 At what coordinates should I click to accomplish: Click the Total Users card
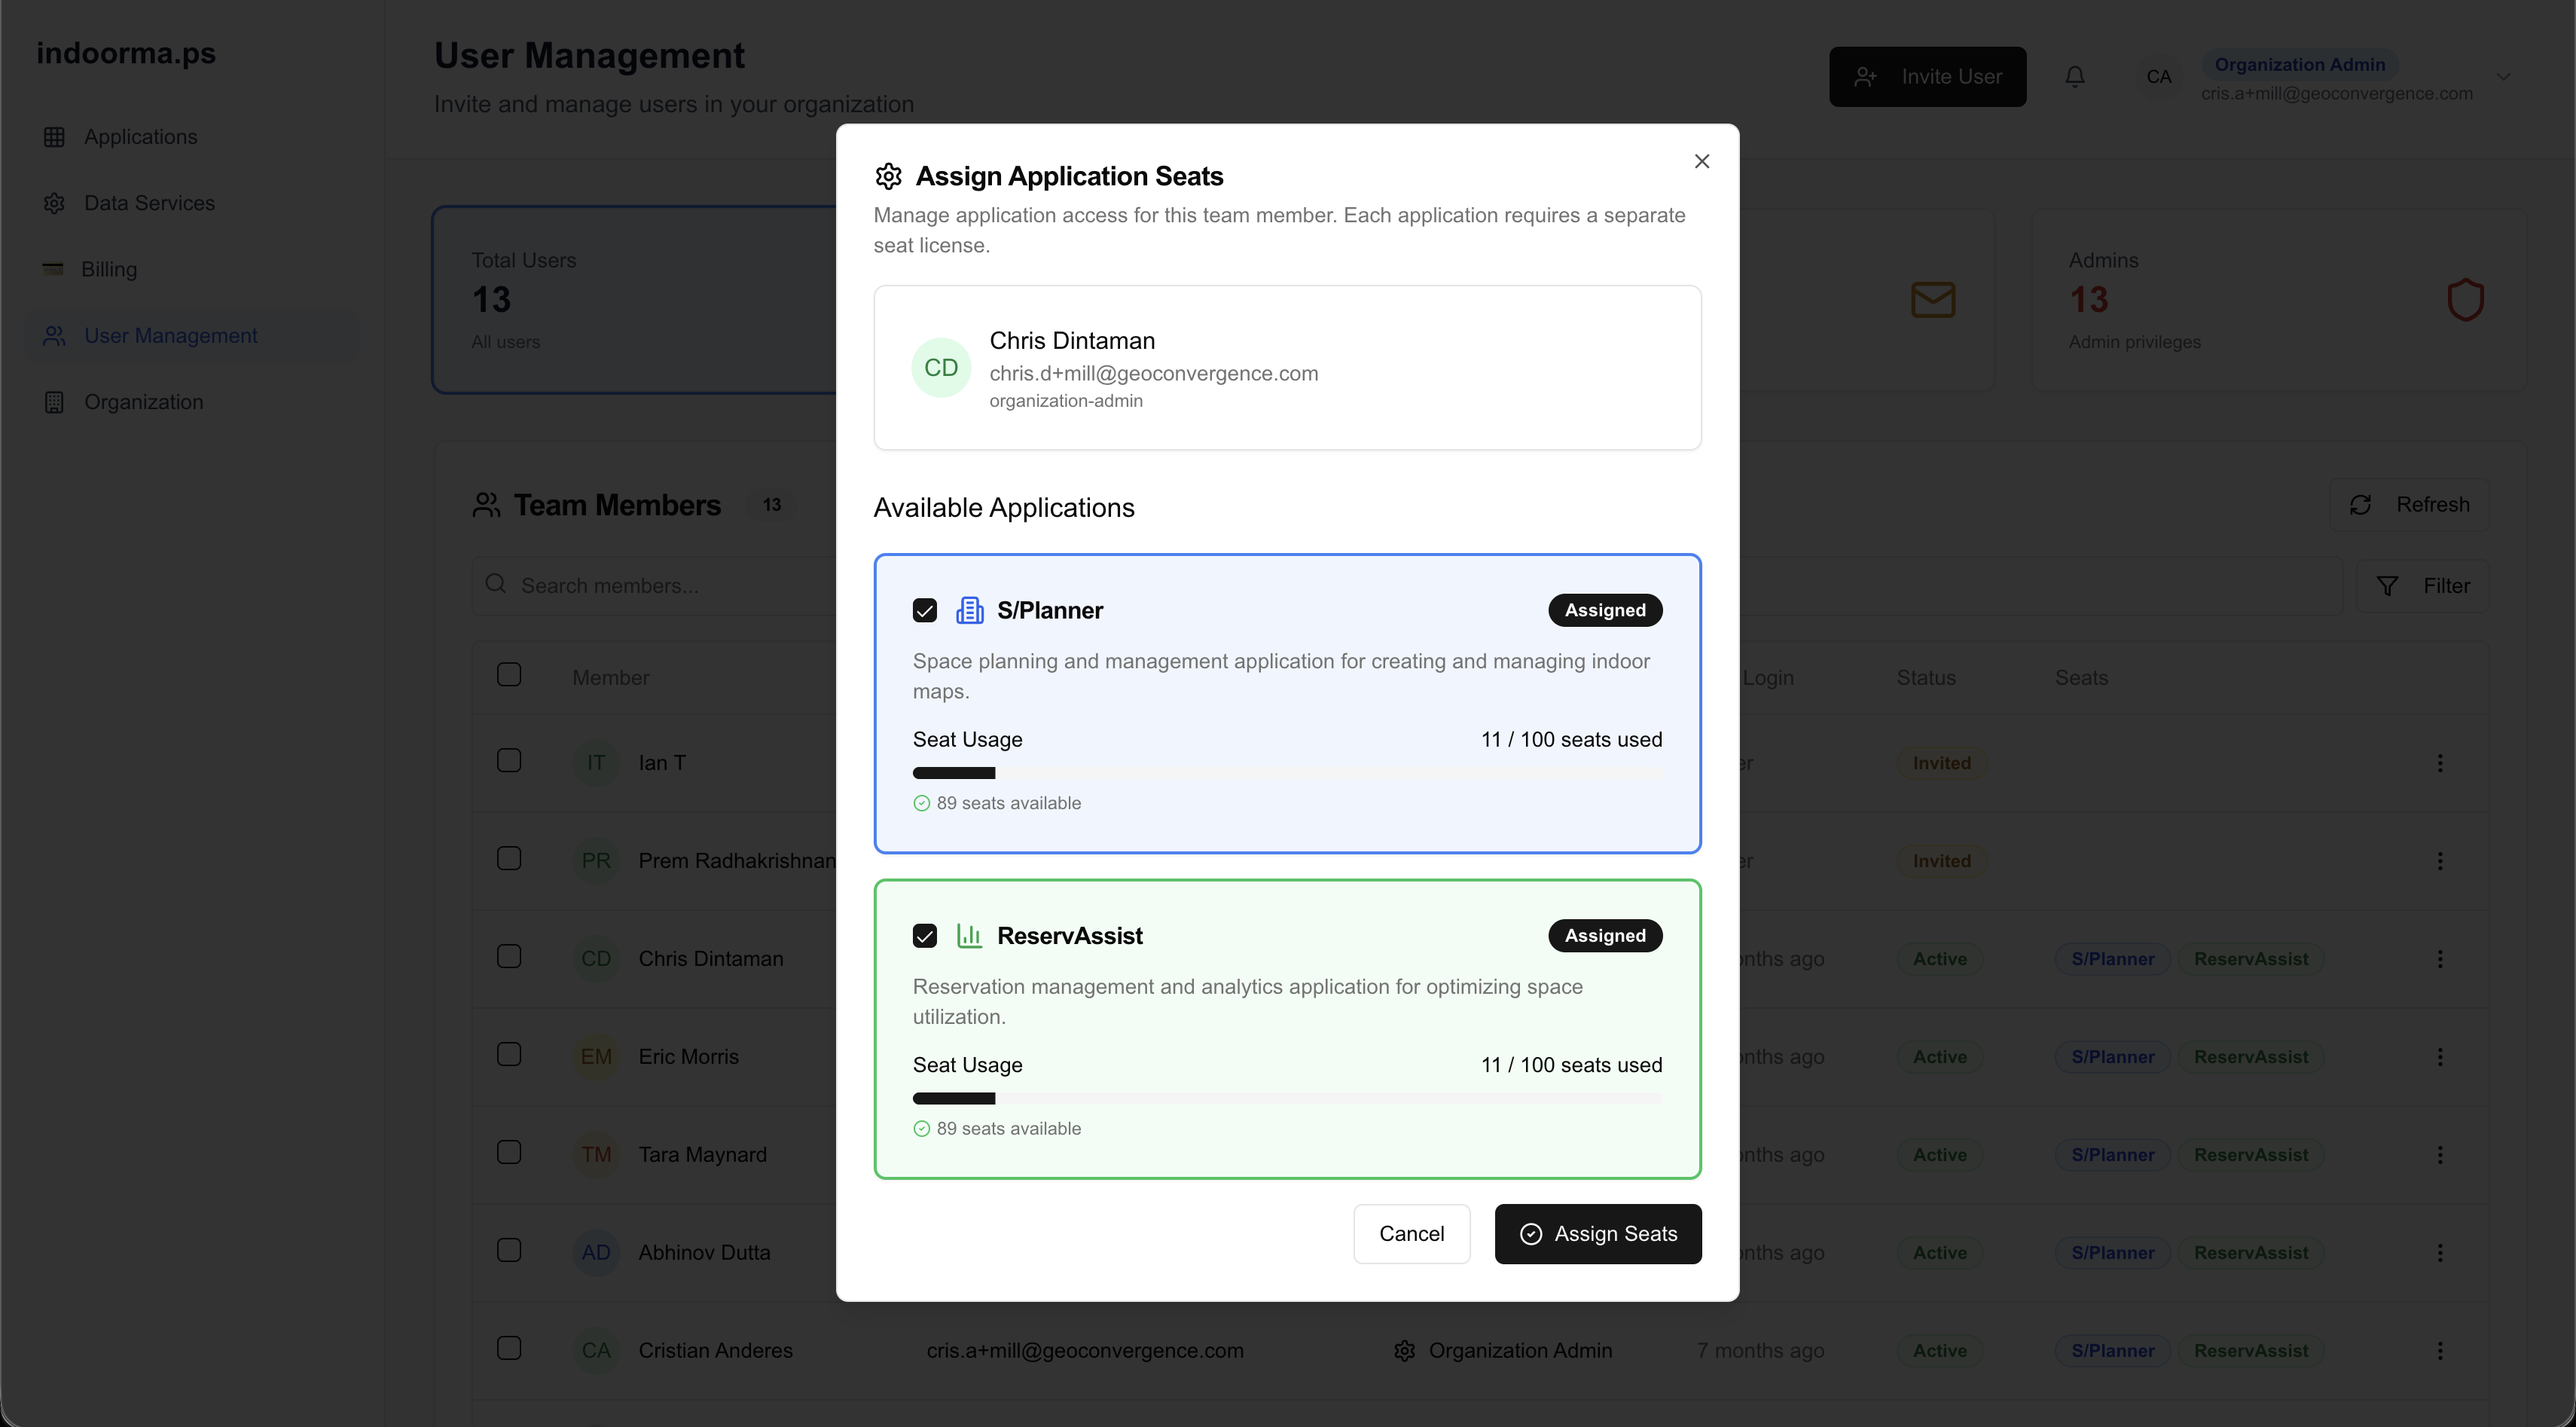point(636,300)
